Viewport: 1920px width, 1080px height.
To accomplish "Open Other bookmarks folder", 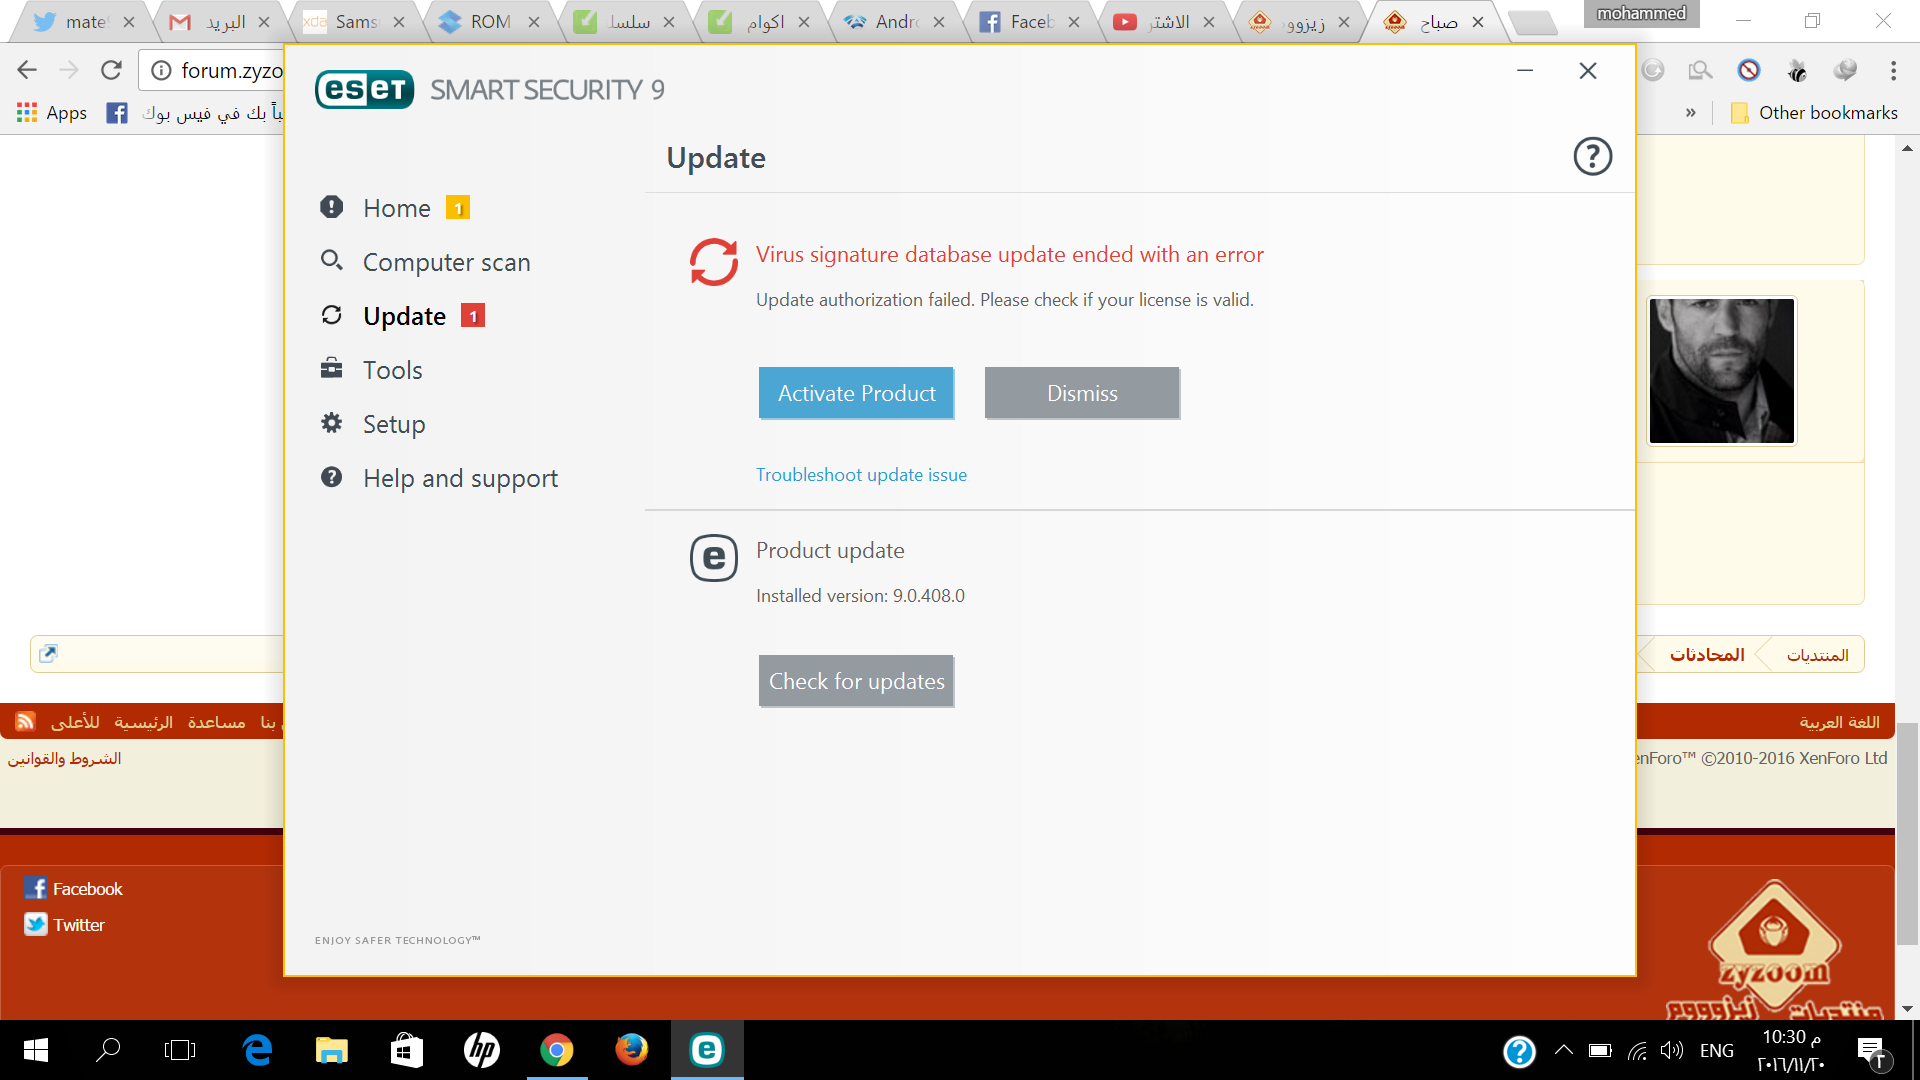I will click(1814, 113).
